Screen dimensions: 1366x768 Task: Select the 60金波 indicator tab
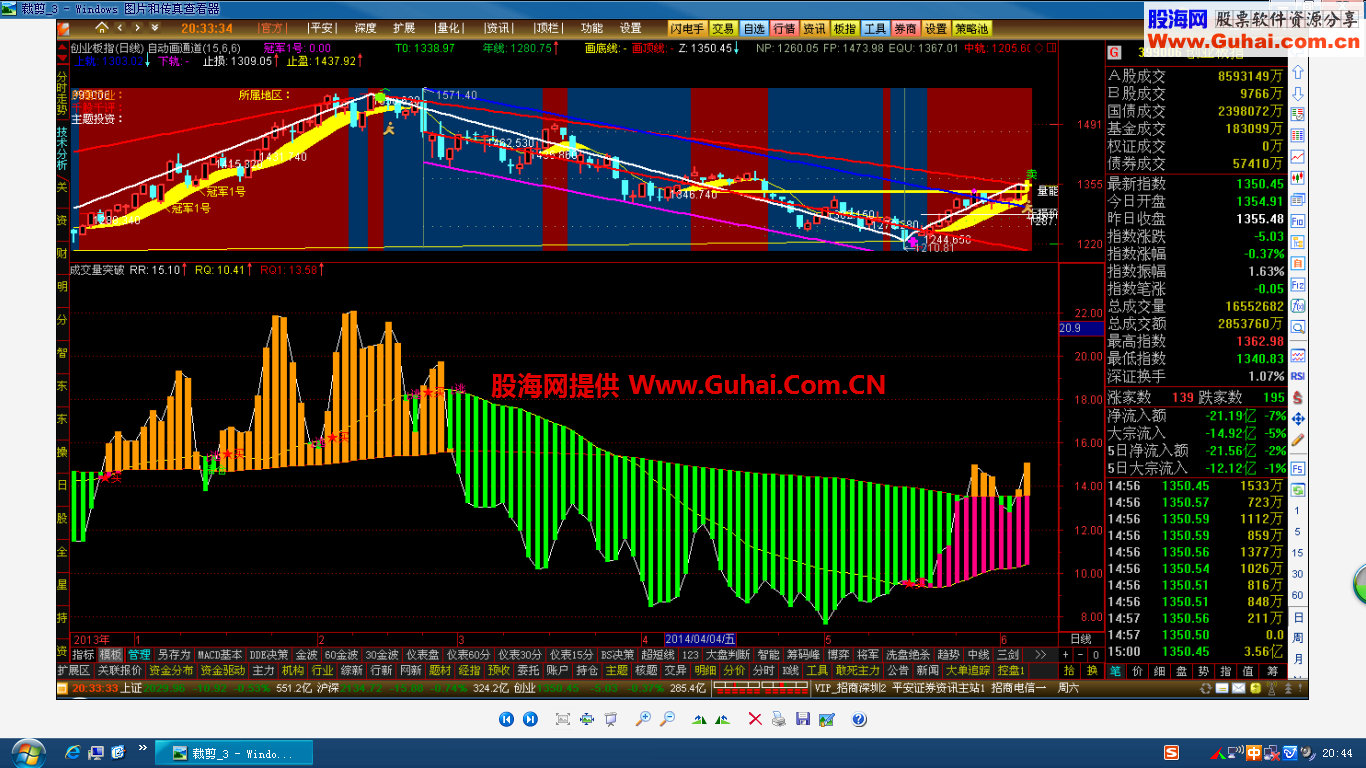coord(341,654)
